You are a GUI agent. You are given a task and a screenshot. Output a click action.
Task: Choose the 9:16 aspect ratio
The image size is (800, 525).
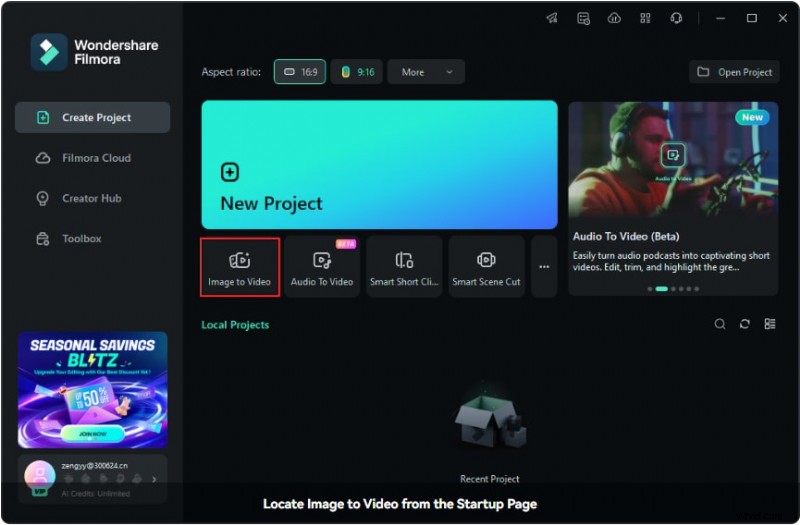pyautogui.click(x=357, y=72)
